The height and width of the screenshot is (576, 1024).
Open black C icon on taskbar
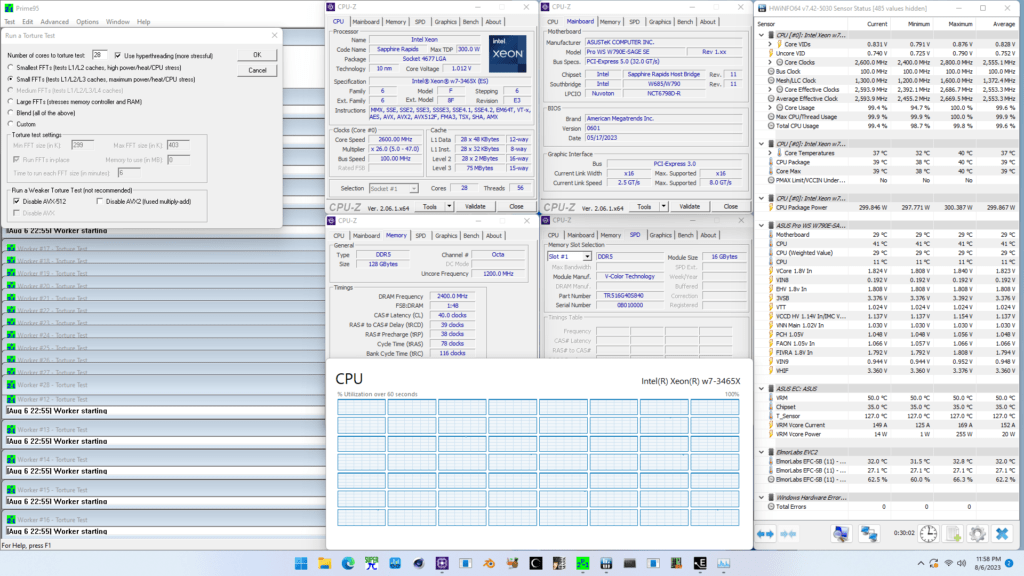click(536, 563)
